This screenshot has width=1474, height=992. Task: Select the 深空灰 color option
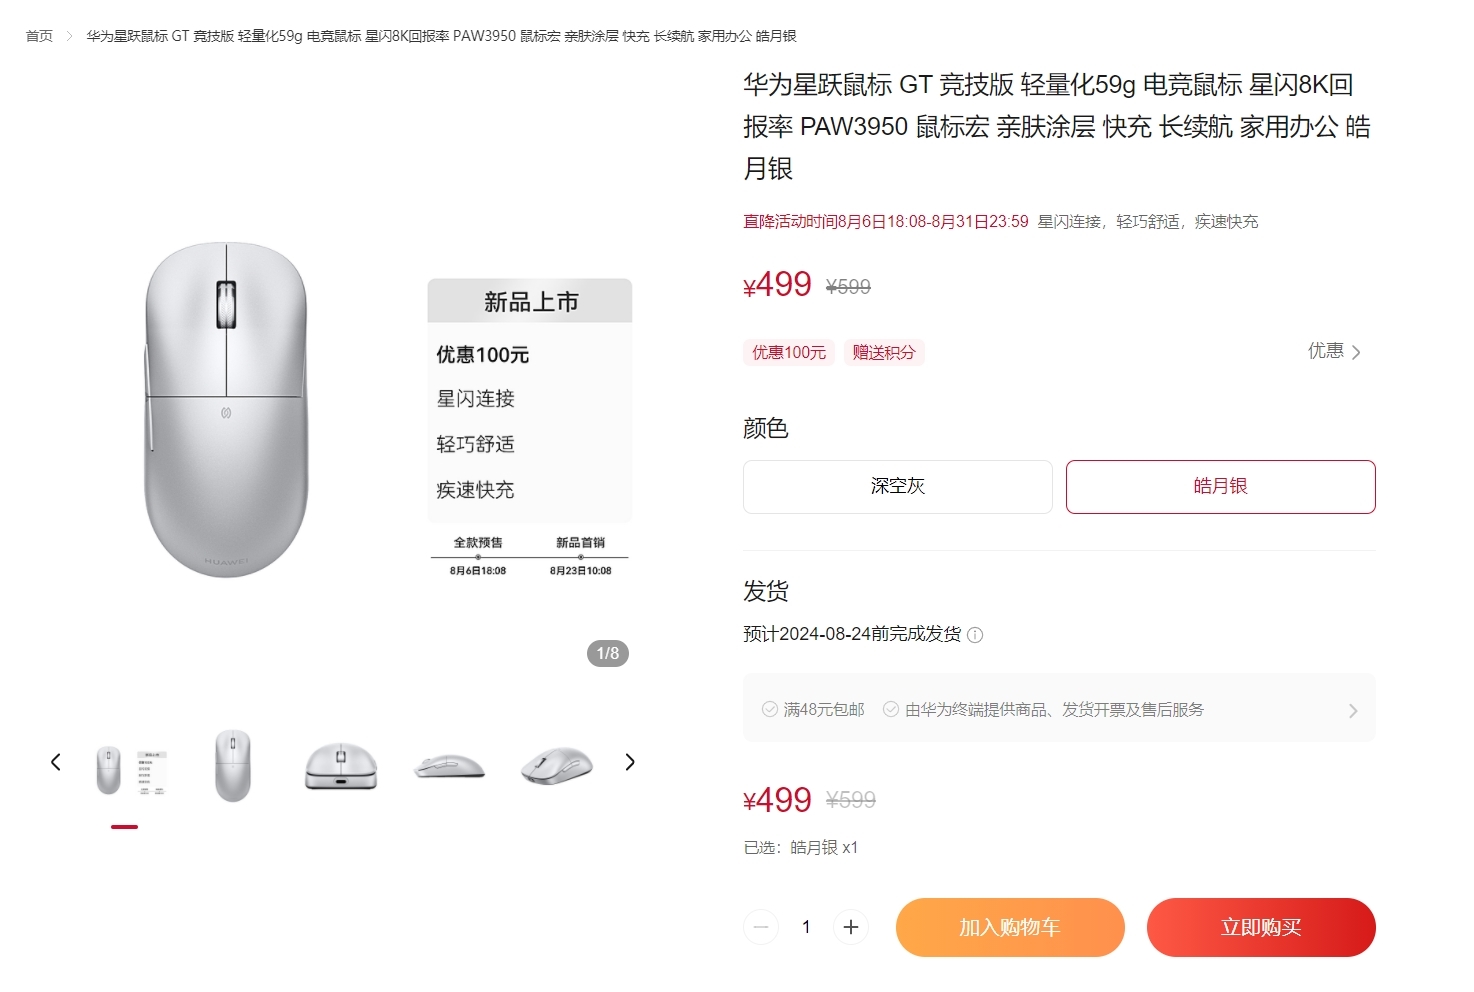point(898,487)
